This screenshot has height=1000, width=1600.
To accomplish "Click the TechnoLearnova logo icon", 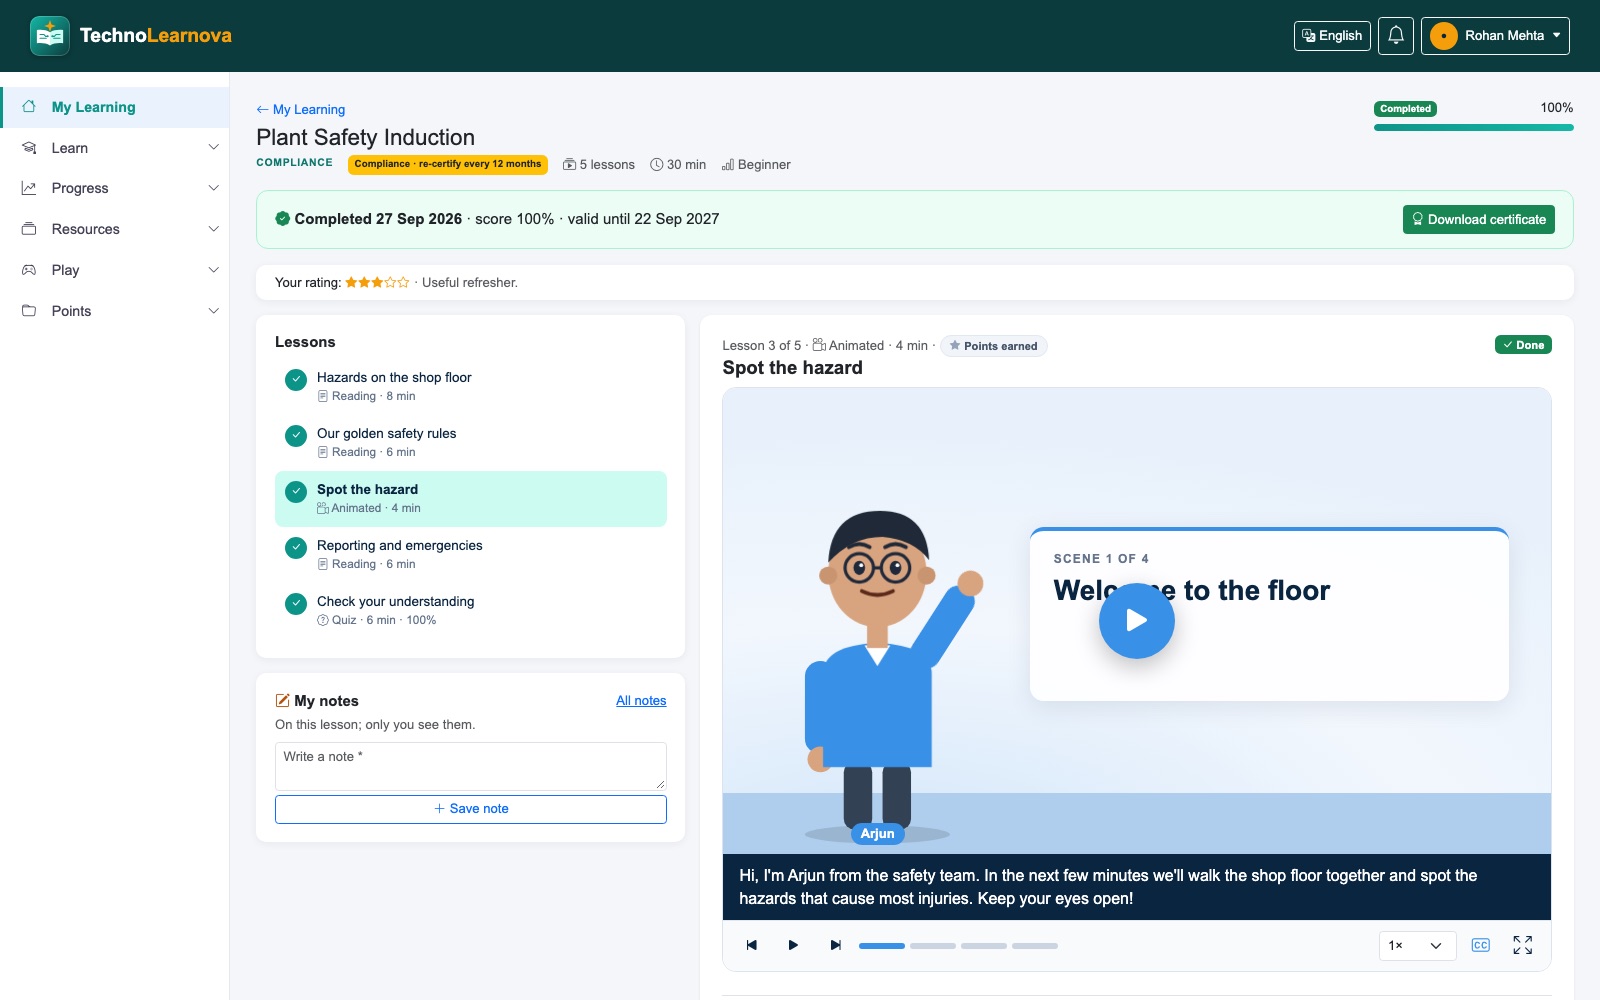I will 50,36.
